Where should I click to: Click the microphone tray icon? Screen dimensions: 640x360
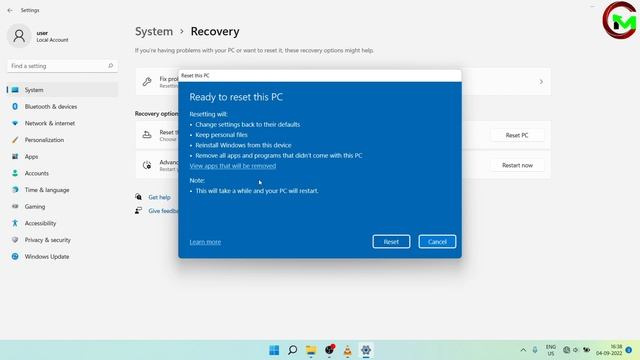click(x=535, y=350)
